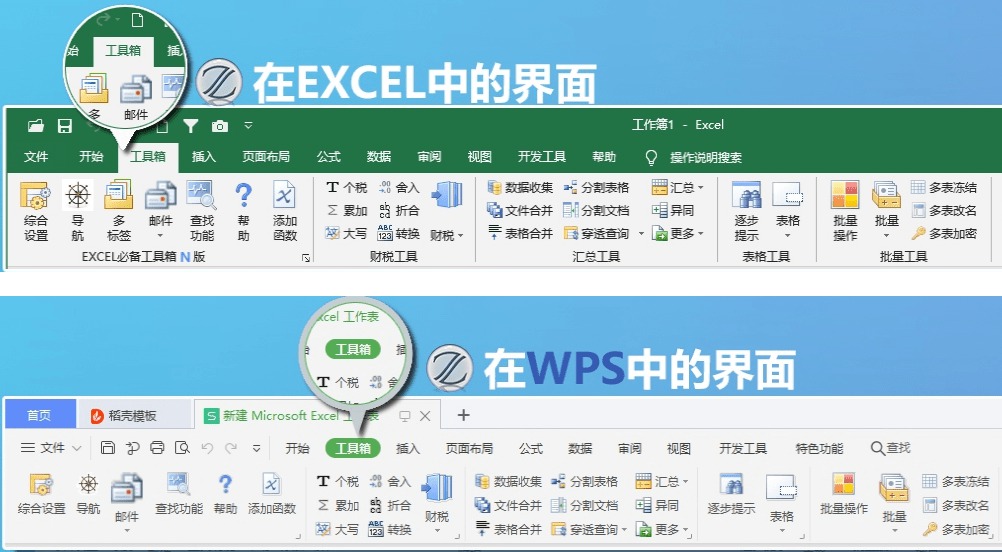The height and width of the screenshot is (552, 1002).
Task: Add a new WPS tab with plus
Action: click(464, 415)
